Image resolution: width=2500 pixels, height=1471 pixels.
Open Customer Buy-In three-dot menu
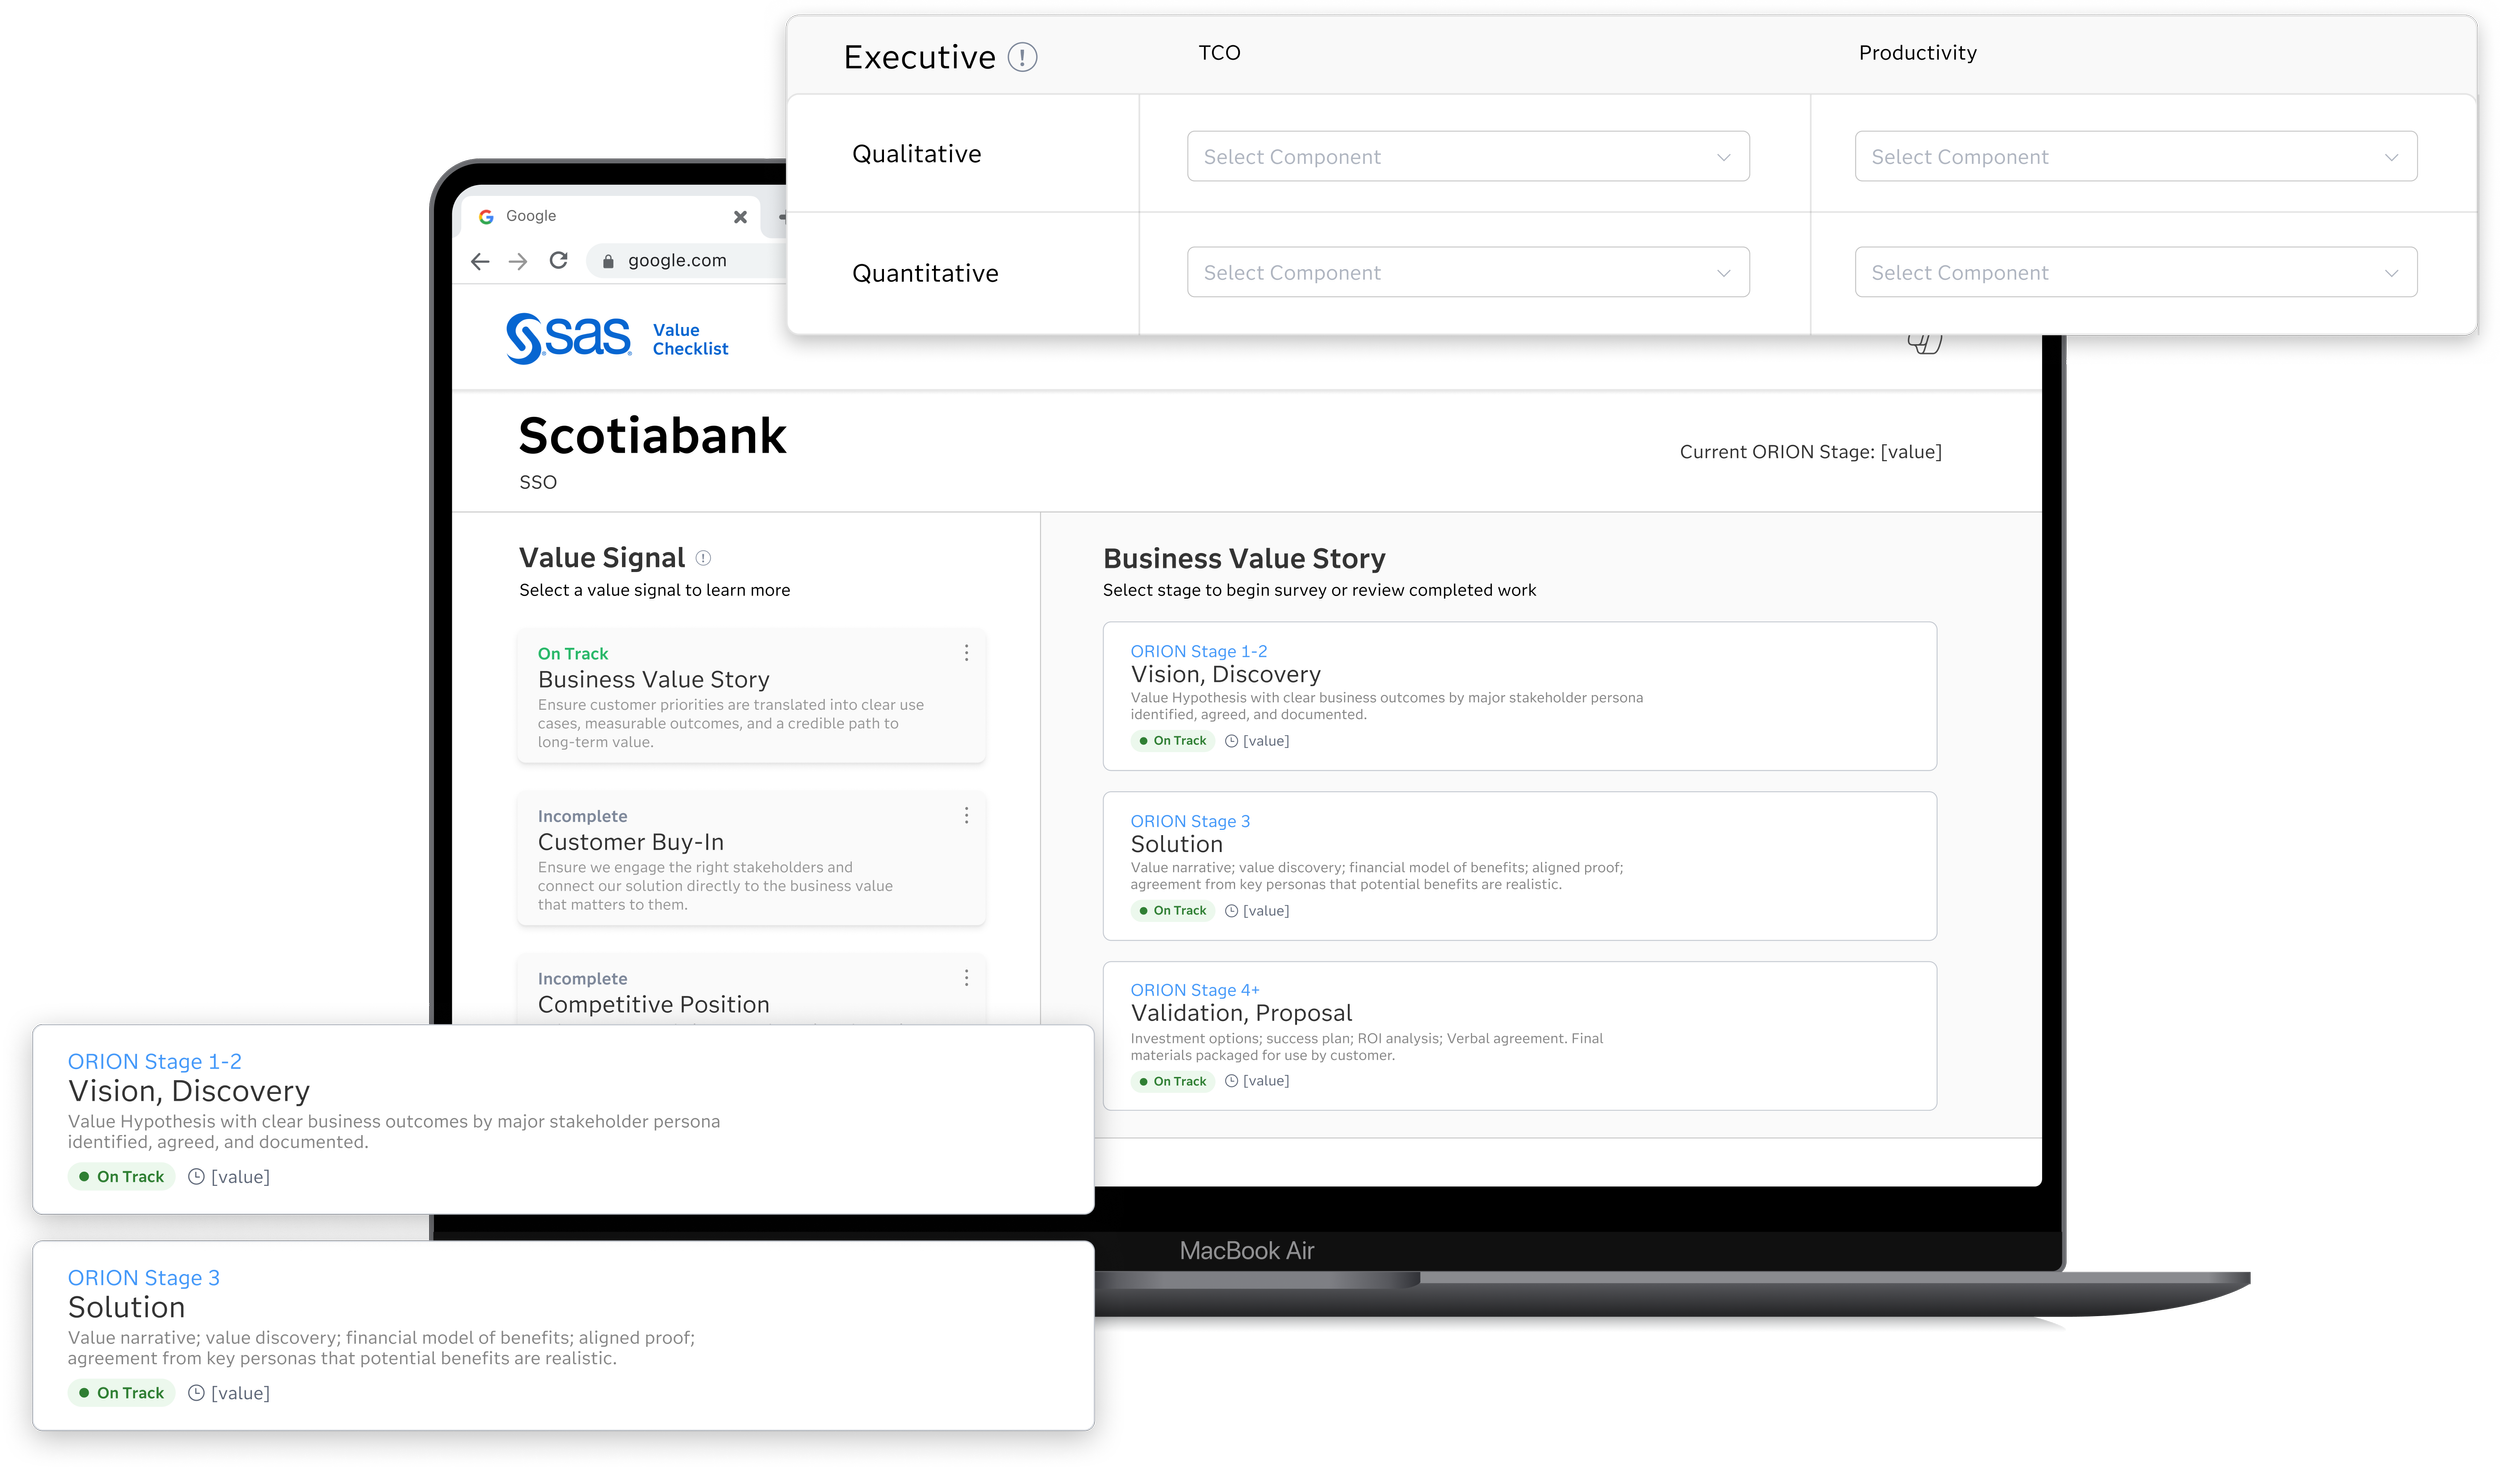966,816
